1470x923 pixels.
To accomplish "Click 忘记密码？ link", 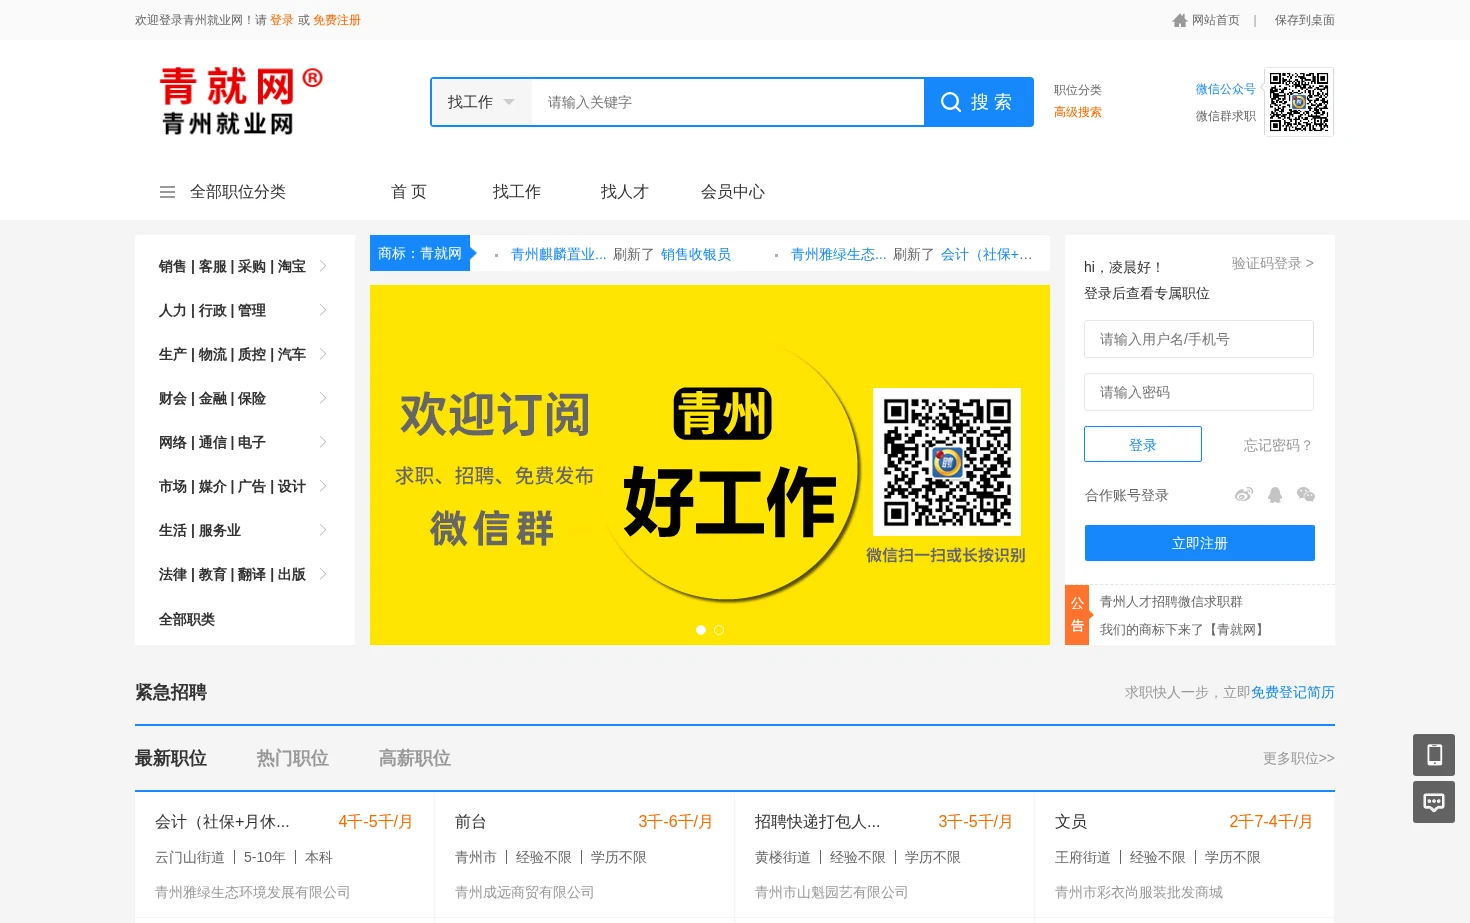I will click(x=1278, y=445).
